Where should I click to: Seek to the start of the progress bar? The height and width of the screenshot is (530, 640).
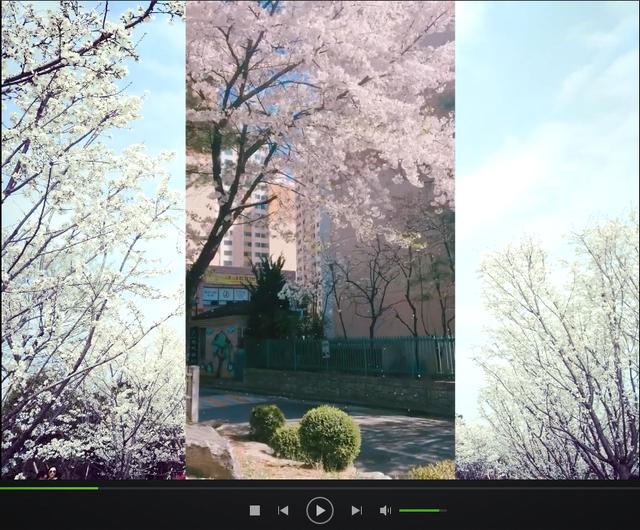tap(2, 488)
